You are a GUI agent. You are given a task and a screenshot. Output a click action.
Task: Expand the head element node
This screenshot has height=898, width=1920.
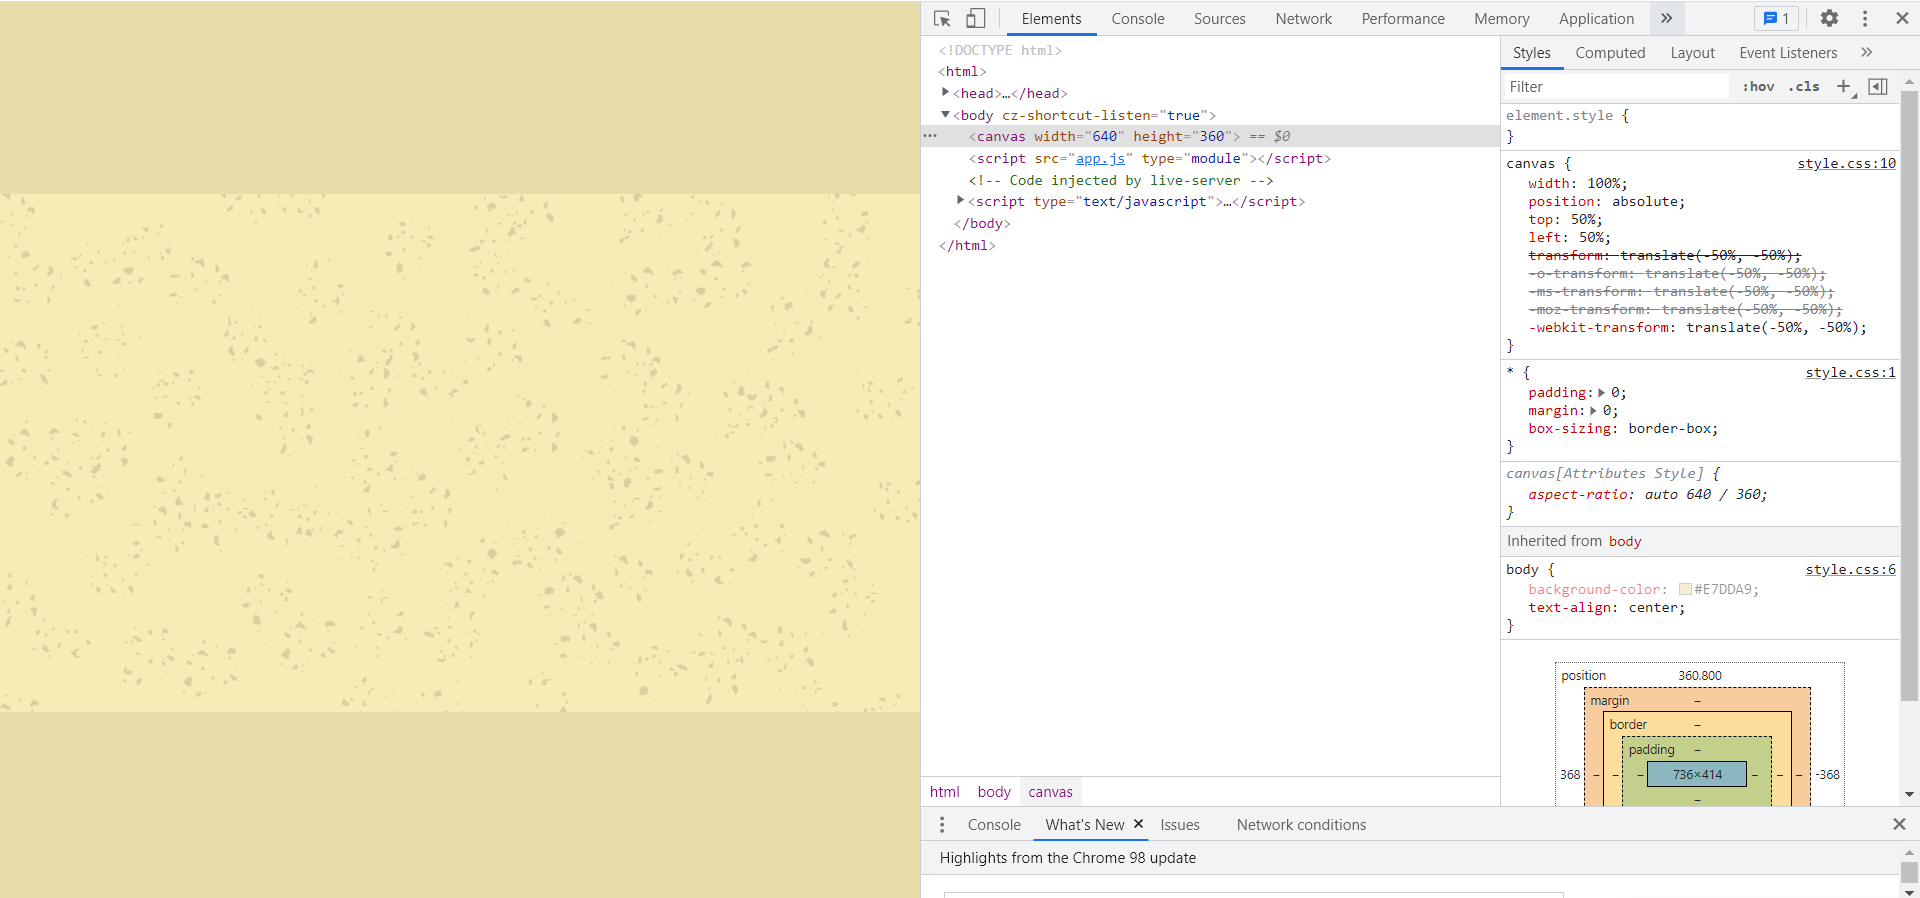pos(945,93)
